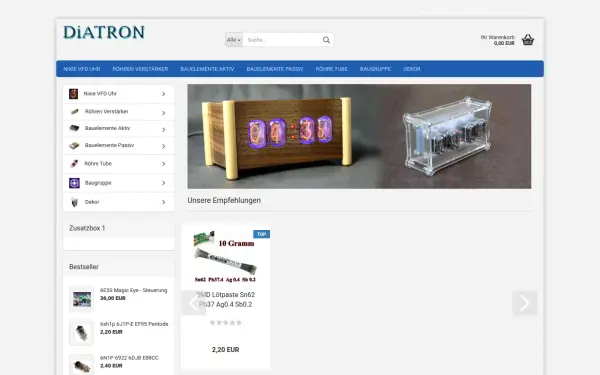Click the star rating under SMD Lötpaste
This screenshot has width=600, height=375.
(226, 323)
